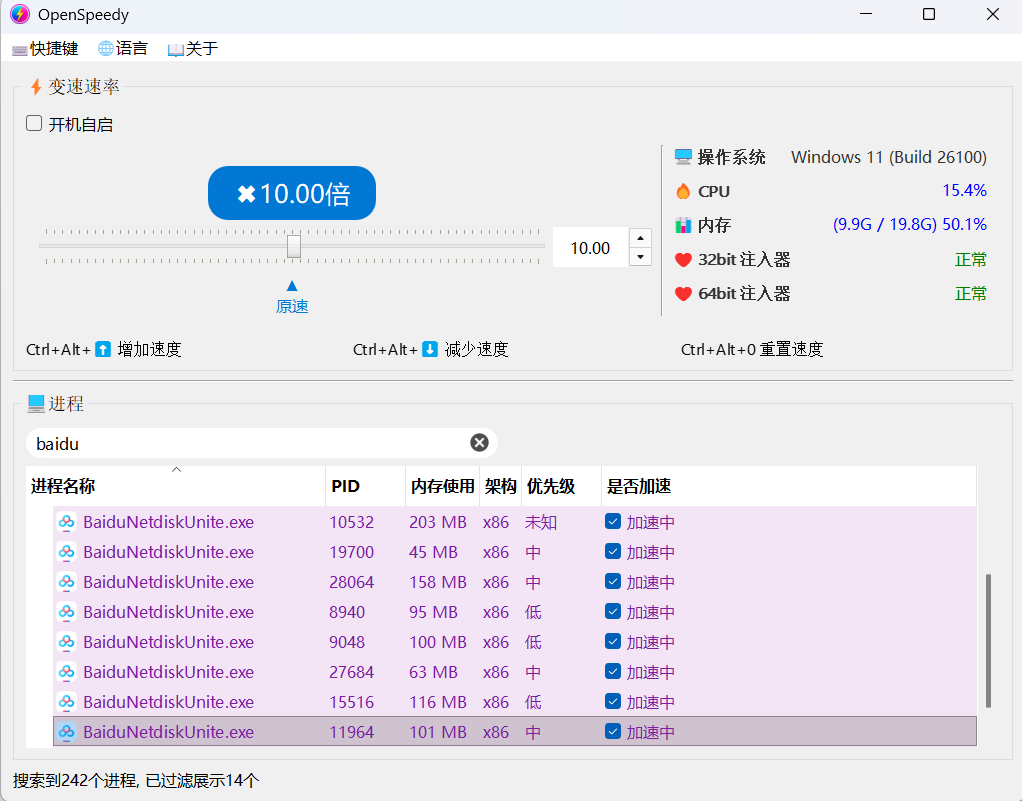
Task: Enable the 开机自启 startup checkbox
Action: (x=34, y=124)
